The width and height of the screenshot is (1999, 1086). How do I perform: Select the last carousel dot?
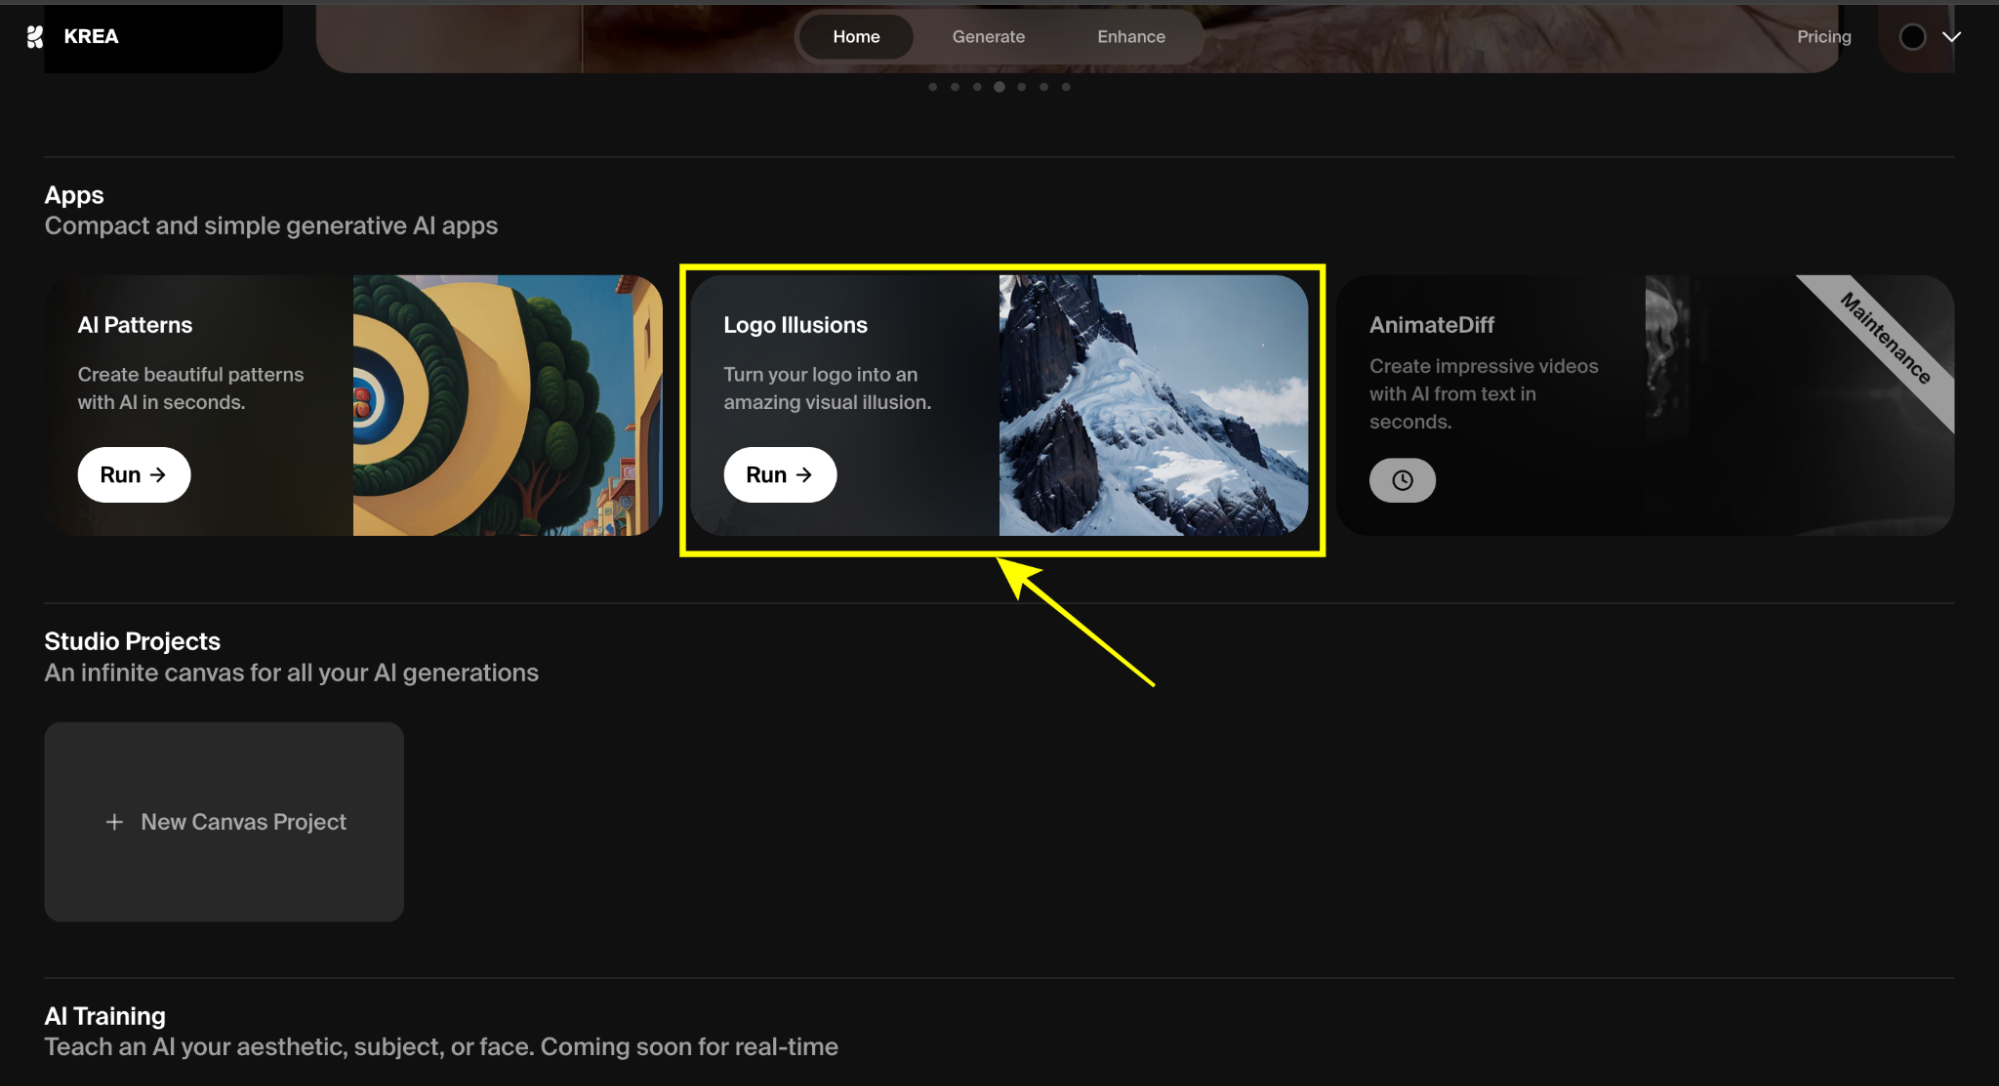point(1066,87)
